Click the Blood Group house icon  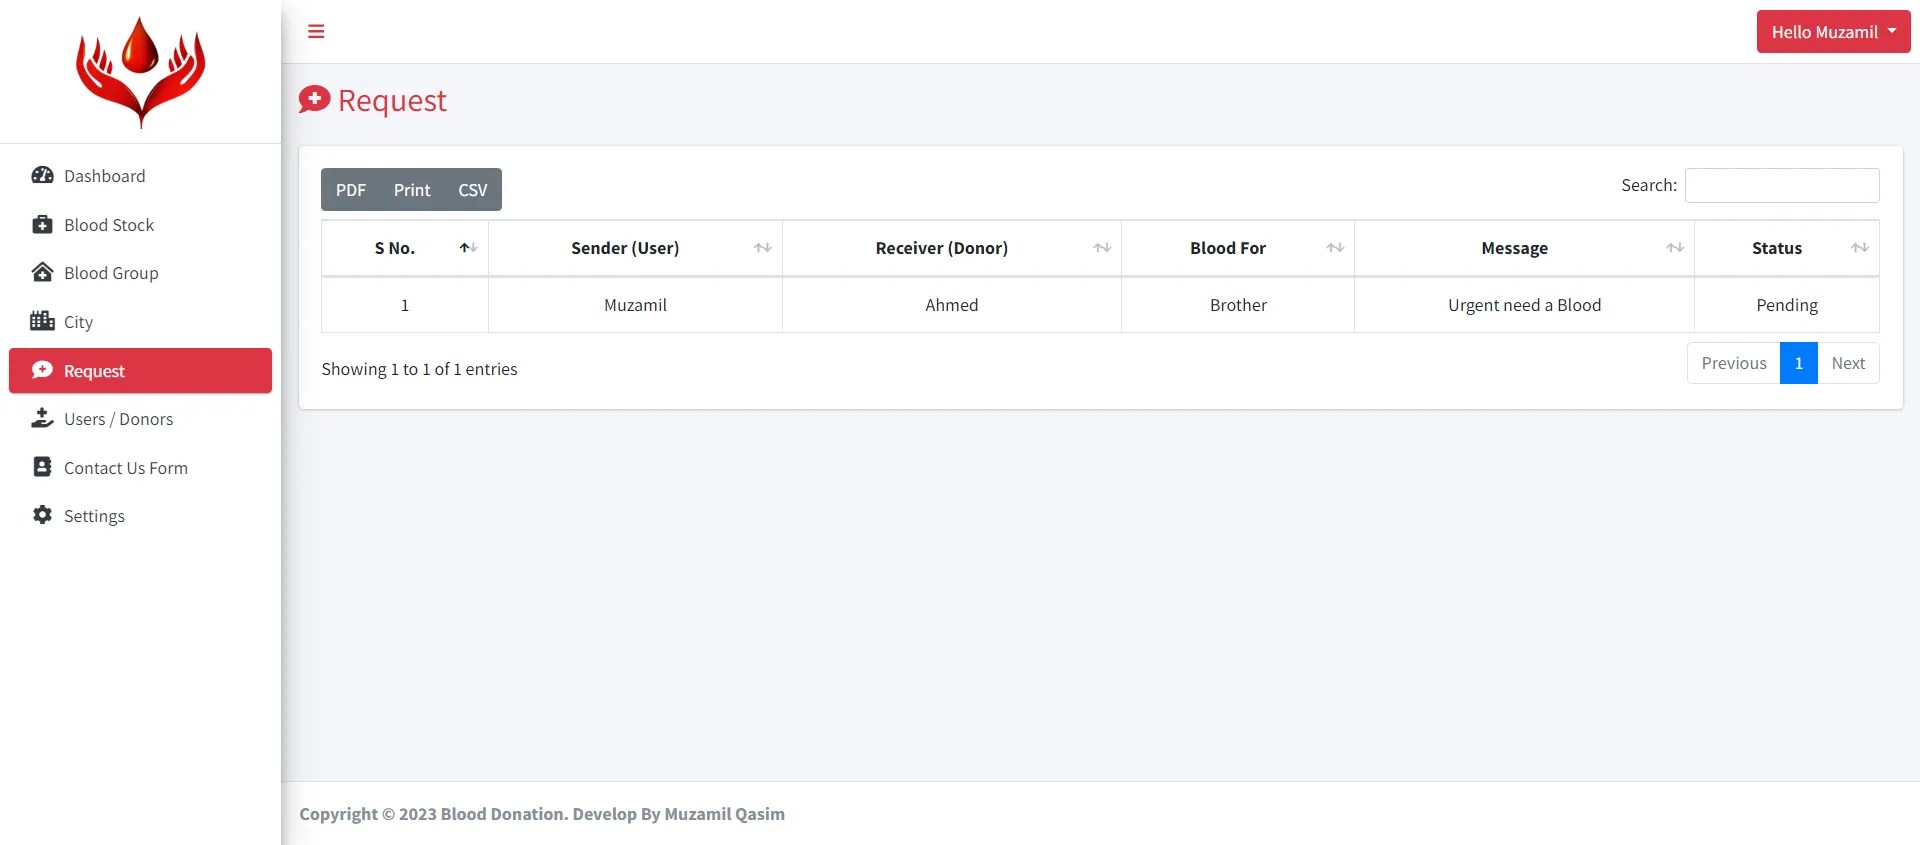click(x=42, y=273)
